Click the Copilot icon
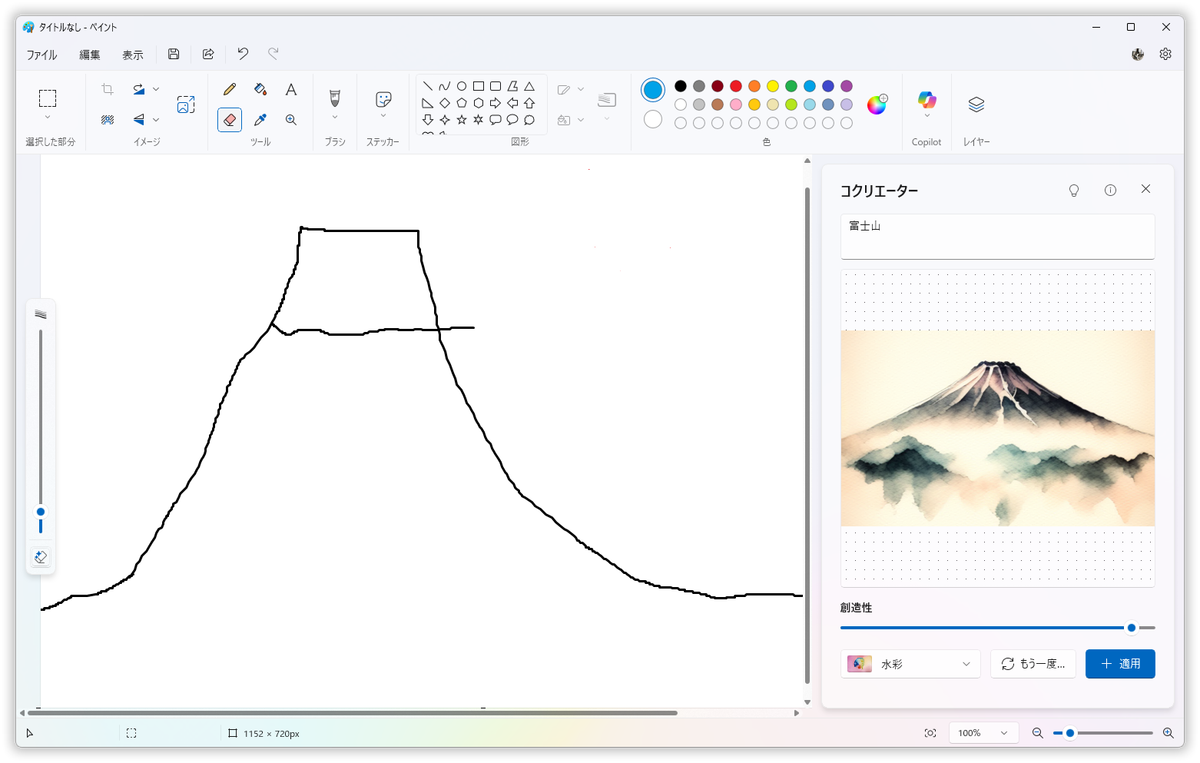This screenshot has width=1200, height=763. [x=927, y=99]
